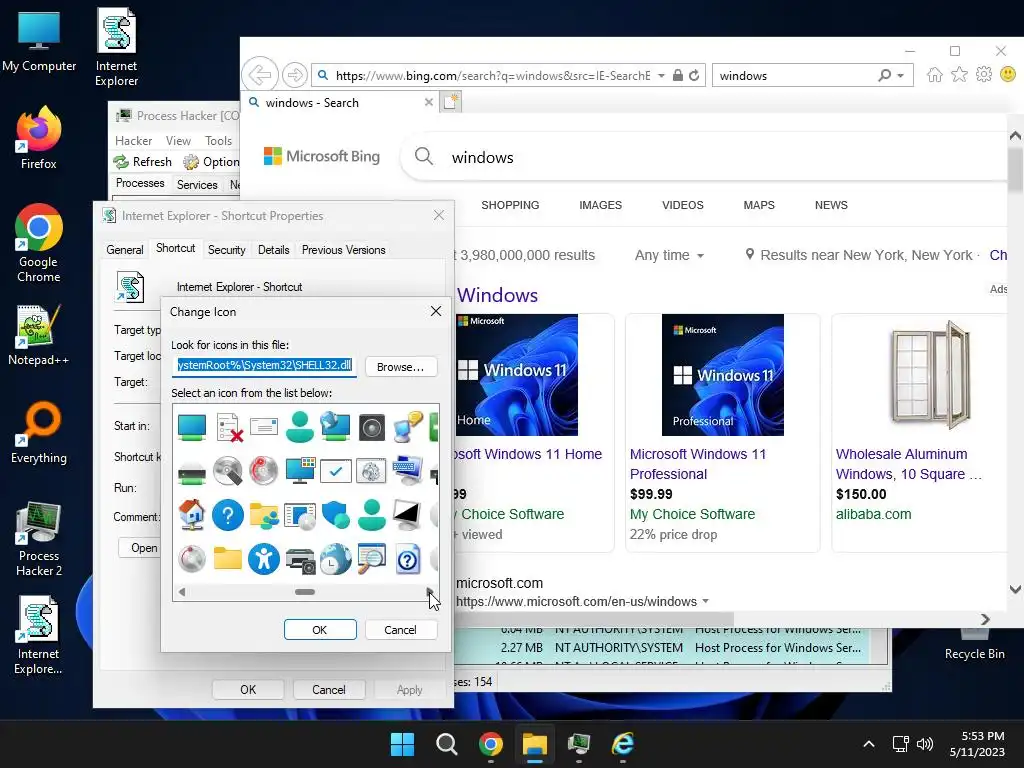This screenshot has height=768, width=1024.
Task: Click icon list scroll-left arrow
Action: (x=182, y=592)
